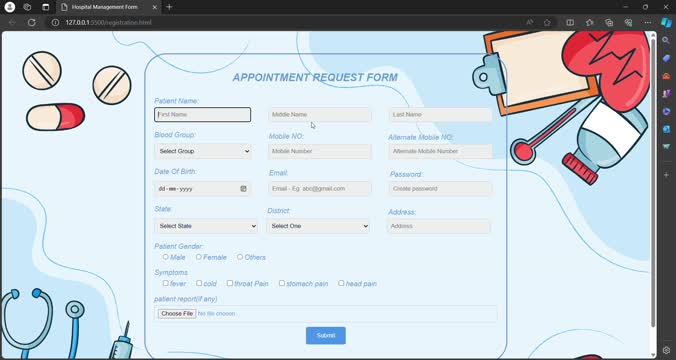This screenshot has width=676, height=360.
Task: Click the 'Patient Gender:' label
Action: pos(178,246)
